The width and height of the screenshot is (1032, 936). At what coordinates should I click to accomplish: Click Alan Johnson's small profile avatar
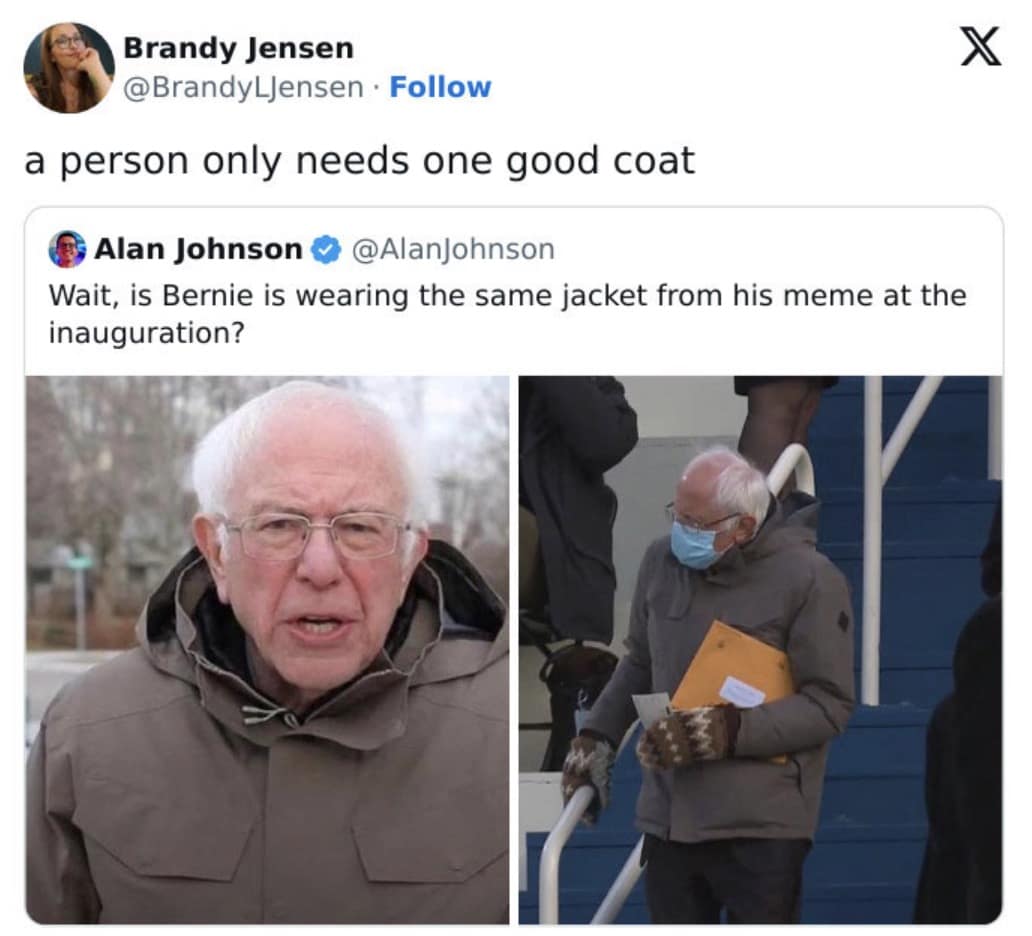67,249
